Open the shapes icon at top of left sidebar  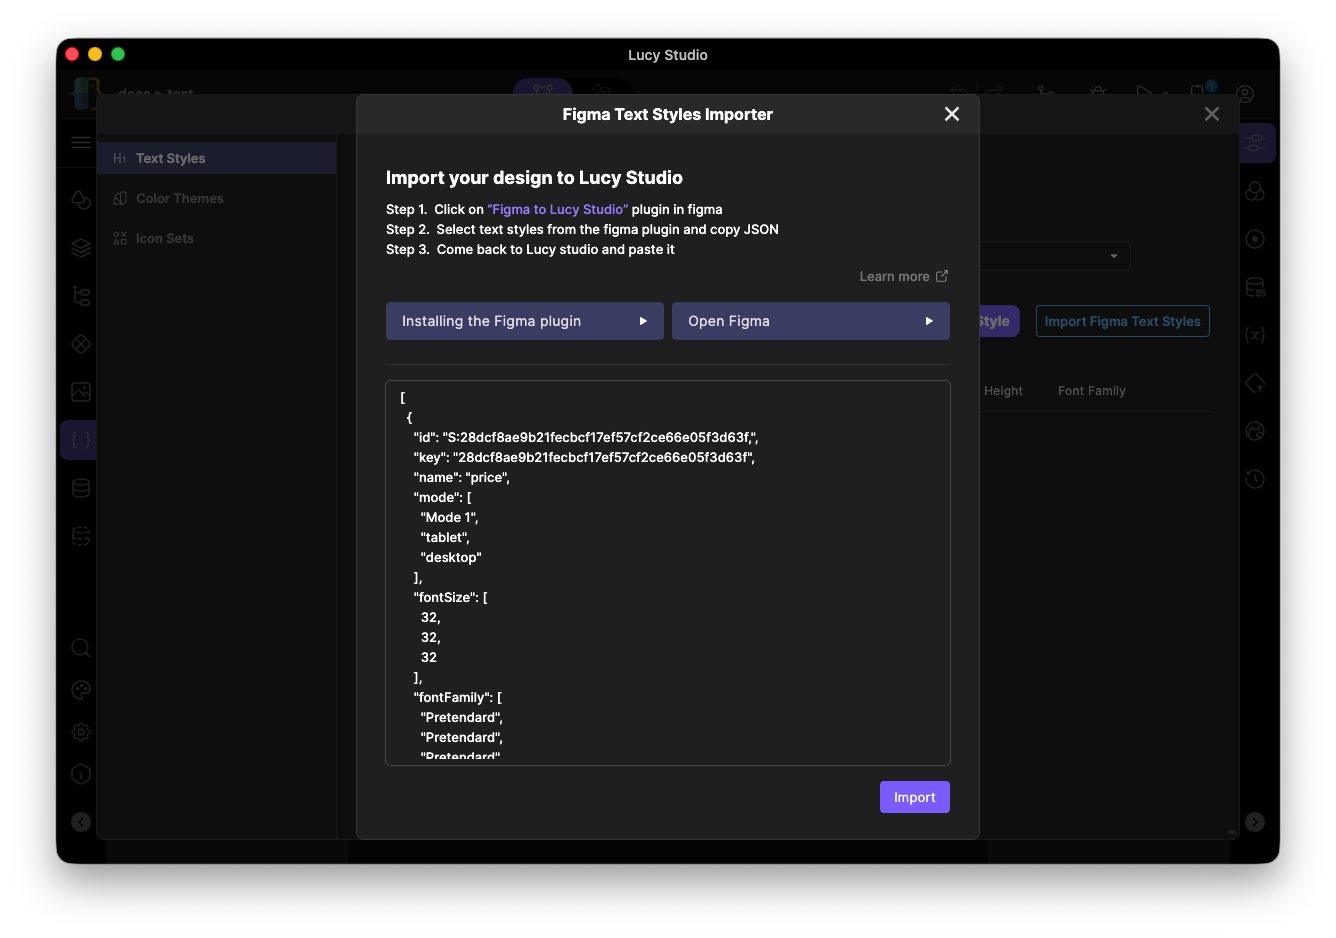click(81, 200)
